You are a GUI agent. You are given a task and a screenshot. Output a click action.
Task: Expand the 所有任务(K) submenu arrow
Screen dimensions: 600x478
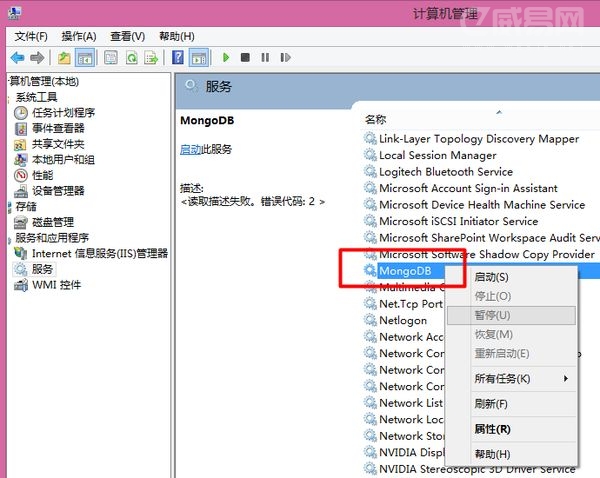[566, 379]
